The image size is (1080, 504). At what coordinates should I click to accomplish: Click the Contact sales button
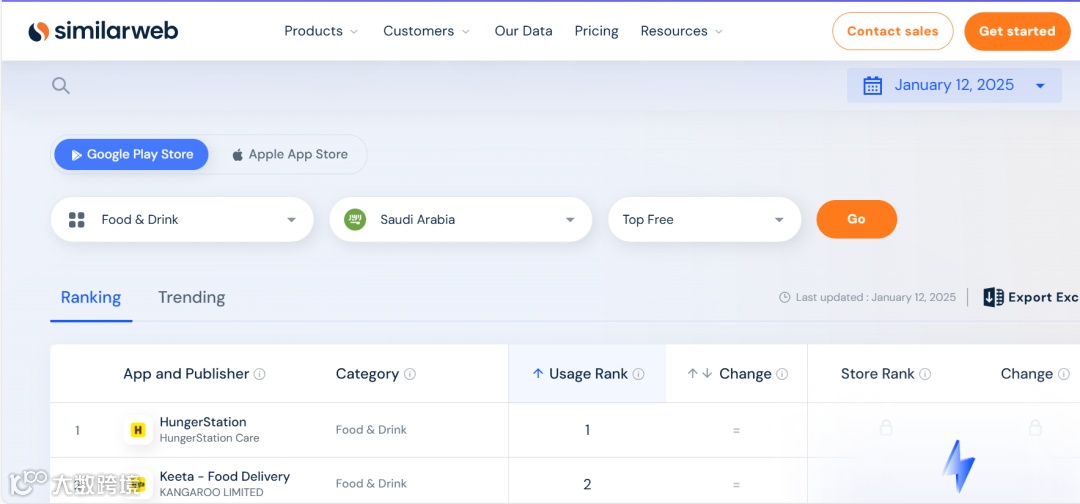[x=892, y=31]
